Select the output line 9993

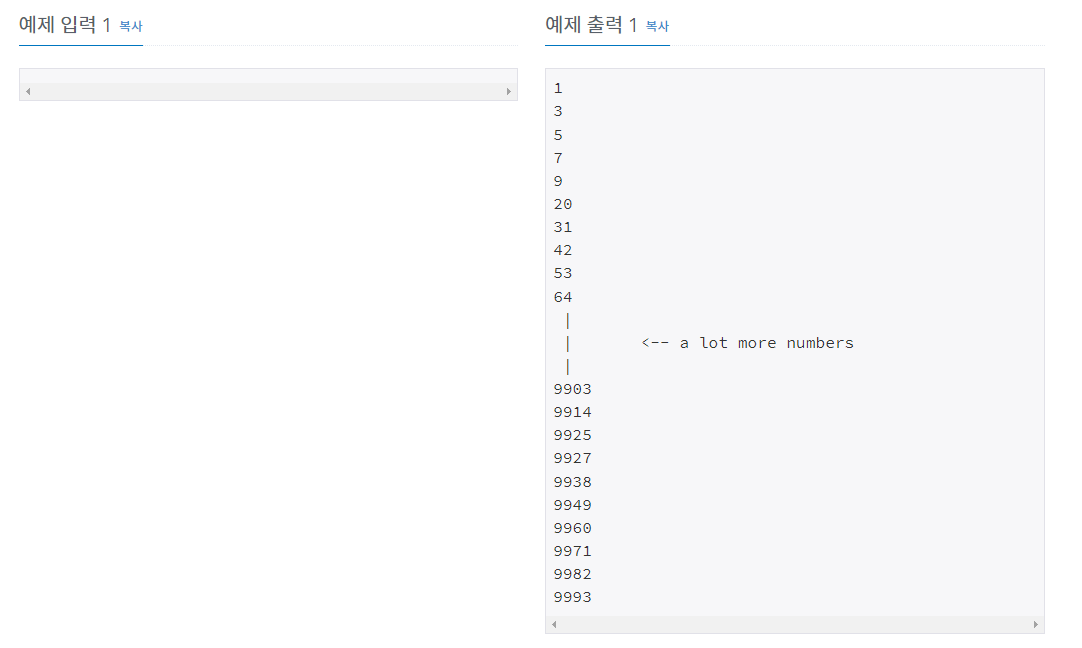pyautogui.click(x=572, y=597)
